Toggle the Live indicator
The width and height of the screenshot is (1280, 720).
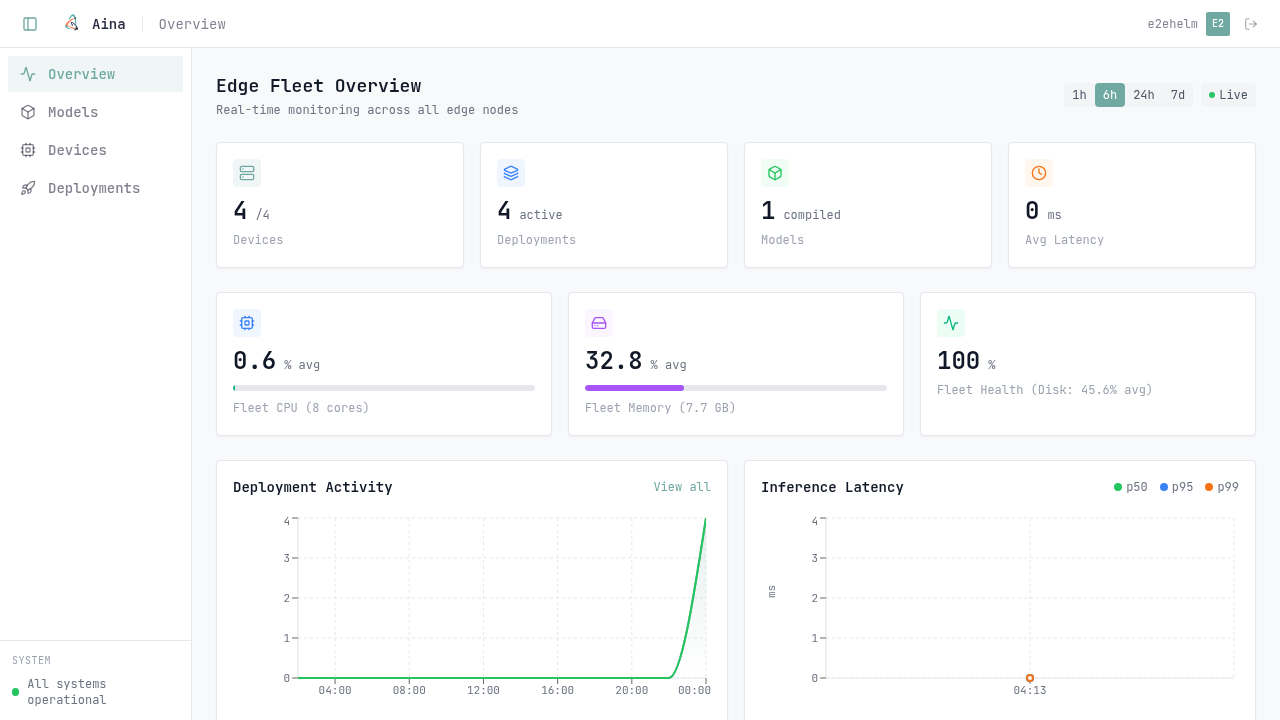point(1228,95)
